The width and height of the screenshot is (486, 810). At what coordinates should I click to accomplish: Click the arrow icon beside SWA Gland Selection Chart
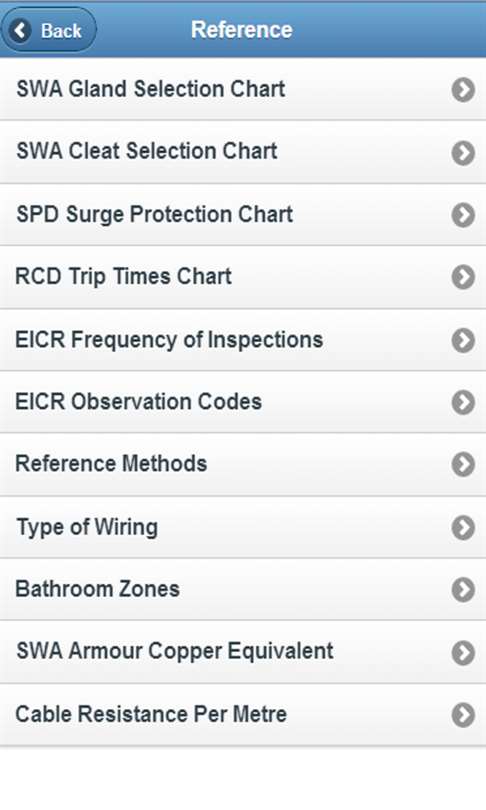[x=463, y=89]
